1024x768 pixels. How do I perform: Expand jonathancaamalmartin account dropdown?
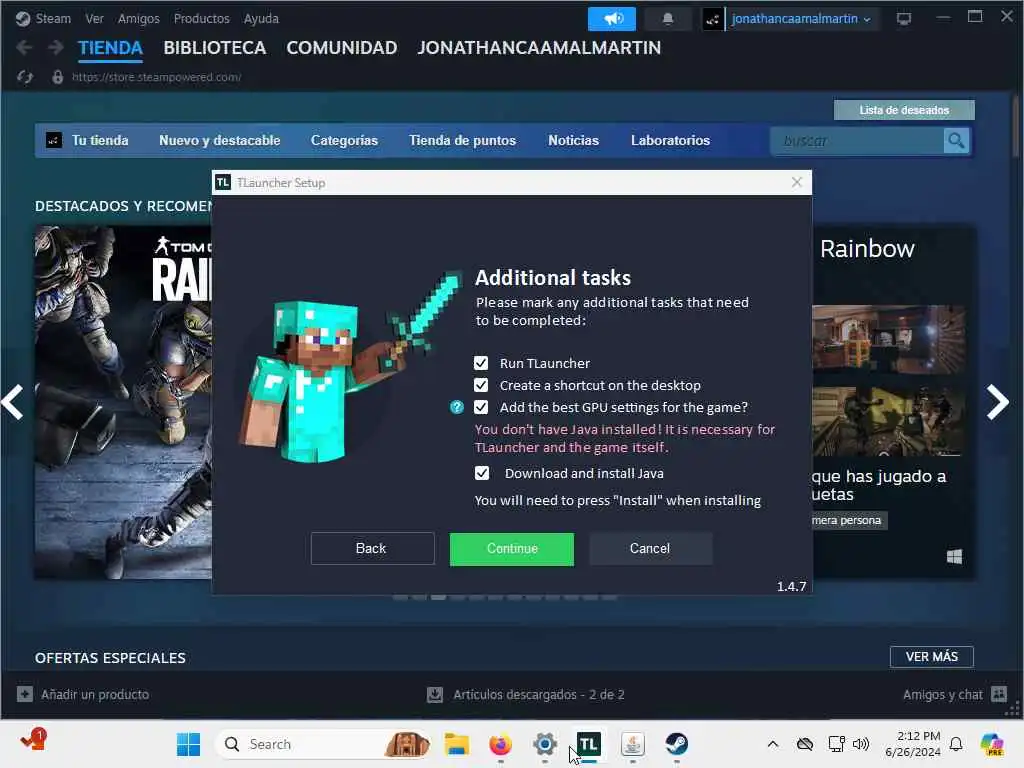pyautogui.click(x=801, y=19)
